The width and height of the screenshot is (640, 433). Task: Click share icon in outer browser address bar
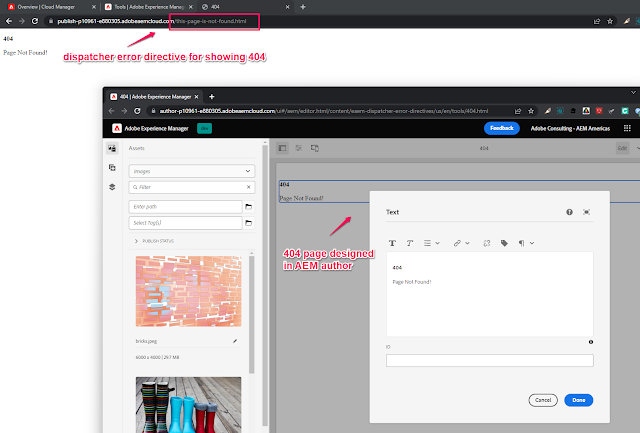(597, 21)
